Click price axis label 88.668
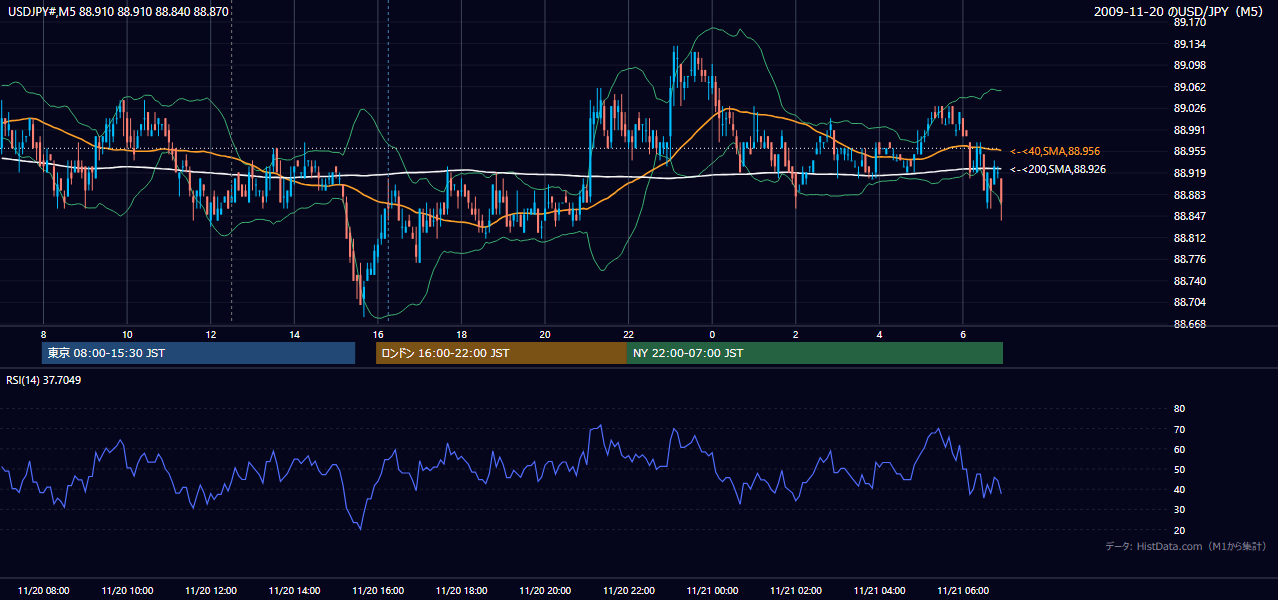The image size is (1278, 600). [1189, 324]
